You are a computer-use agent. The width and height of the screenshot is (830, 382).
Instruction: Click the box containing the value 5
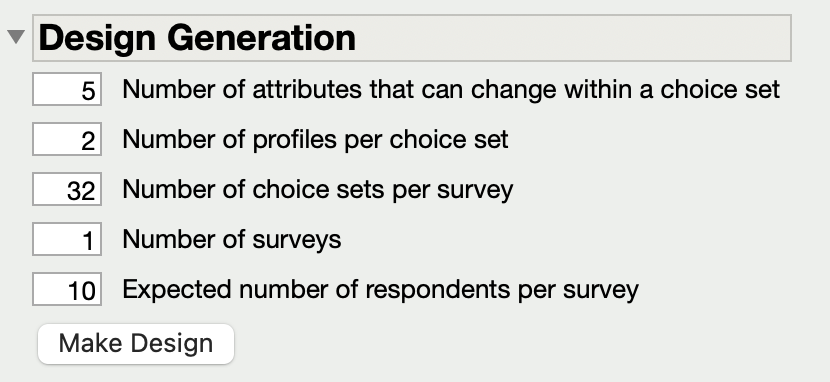pos(67,89)
